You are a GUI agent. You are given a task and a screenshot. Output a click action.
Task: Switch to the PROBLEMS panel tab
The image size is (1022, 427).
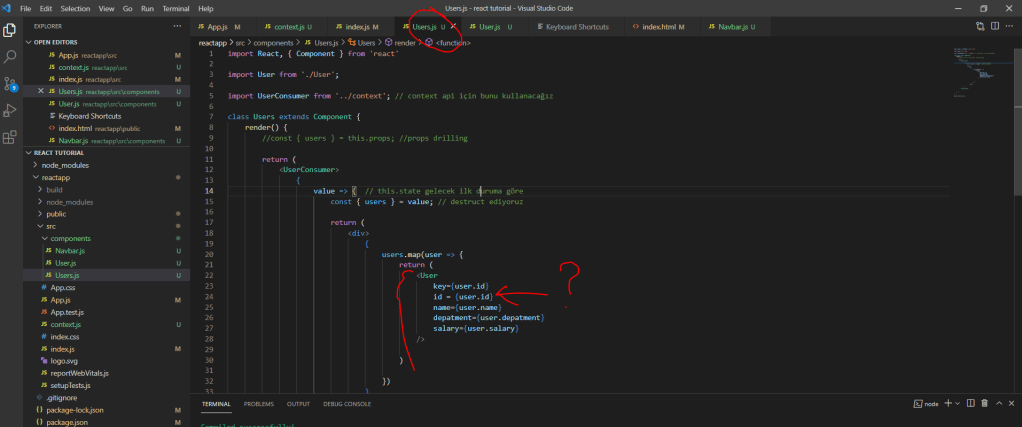tap(258, 404)
